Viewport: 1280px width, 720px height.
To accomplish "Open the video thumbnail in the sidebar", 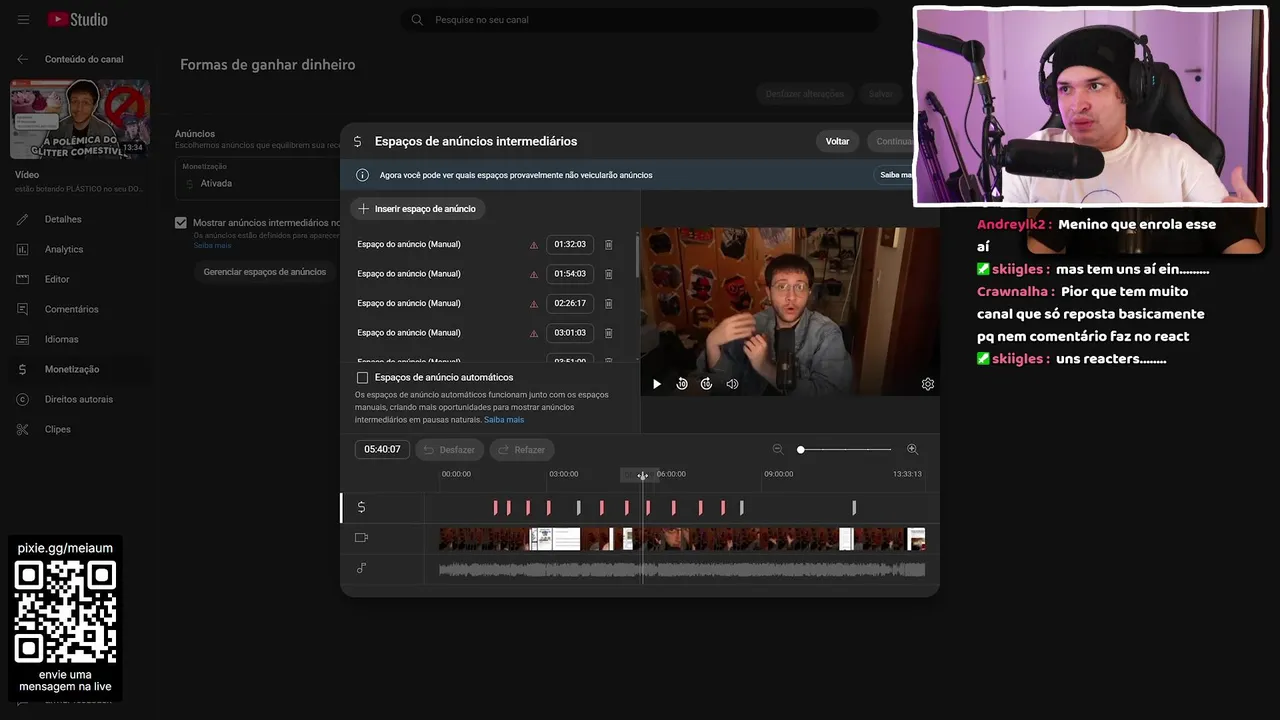I will [80, 119].
